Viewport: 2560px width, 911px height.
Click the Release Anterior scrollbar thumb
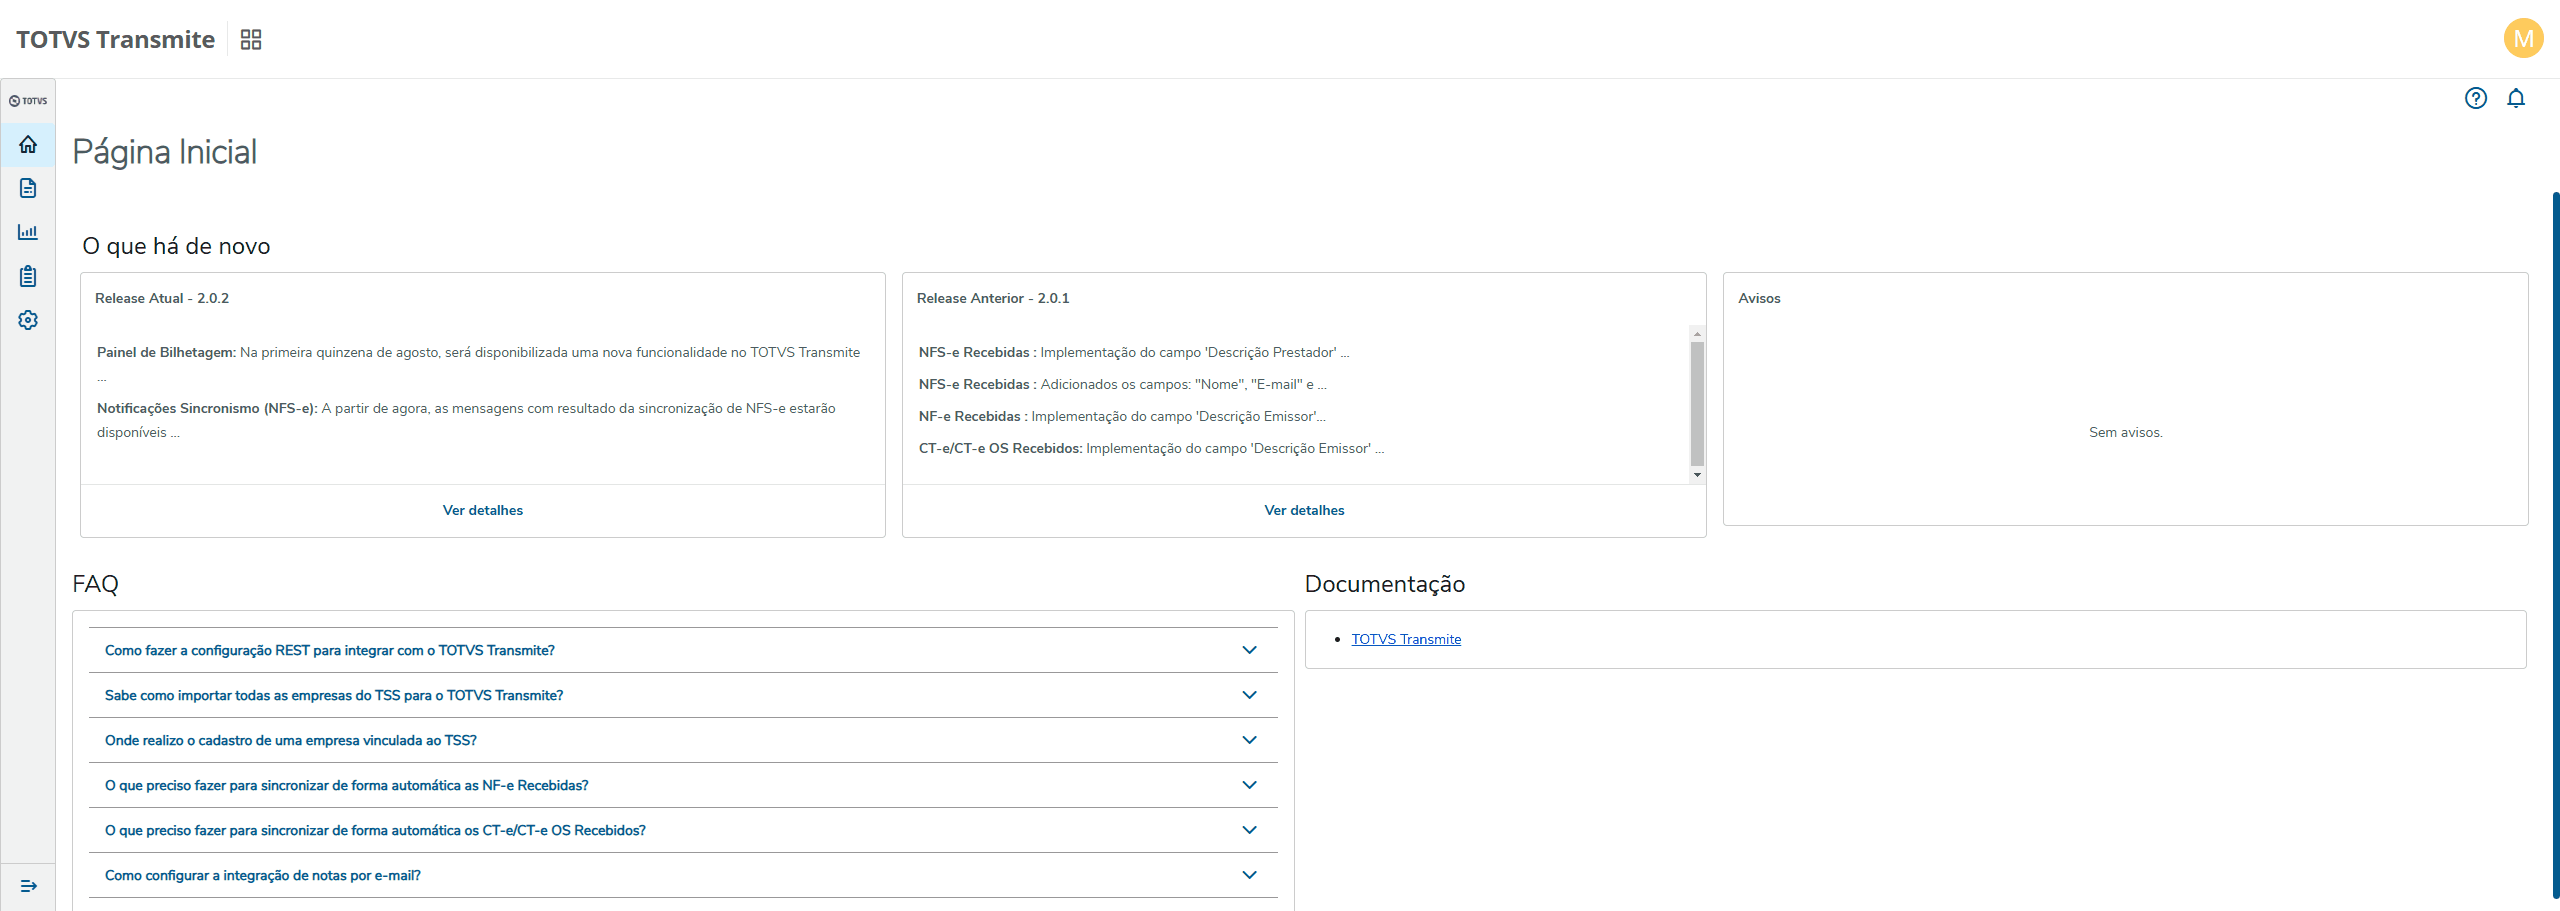point(1697,403)
